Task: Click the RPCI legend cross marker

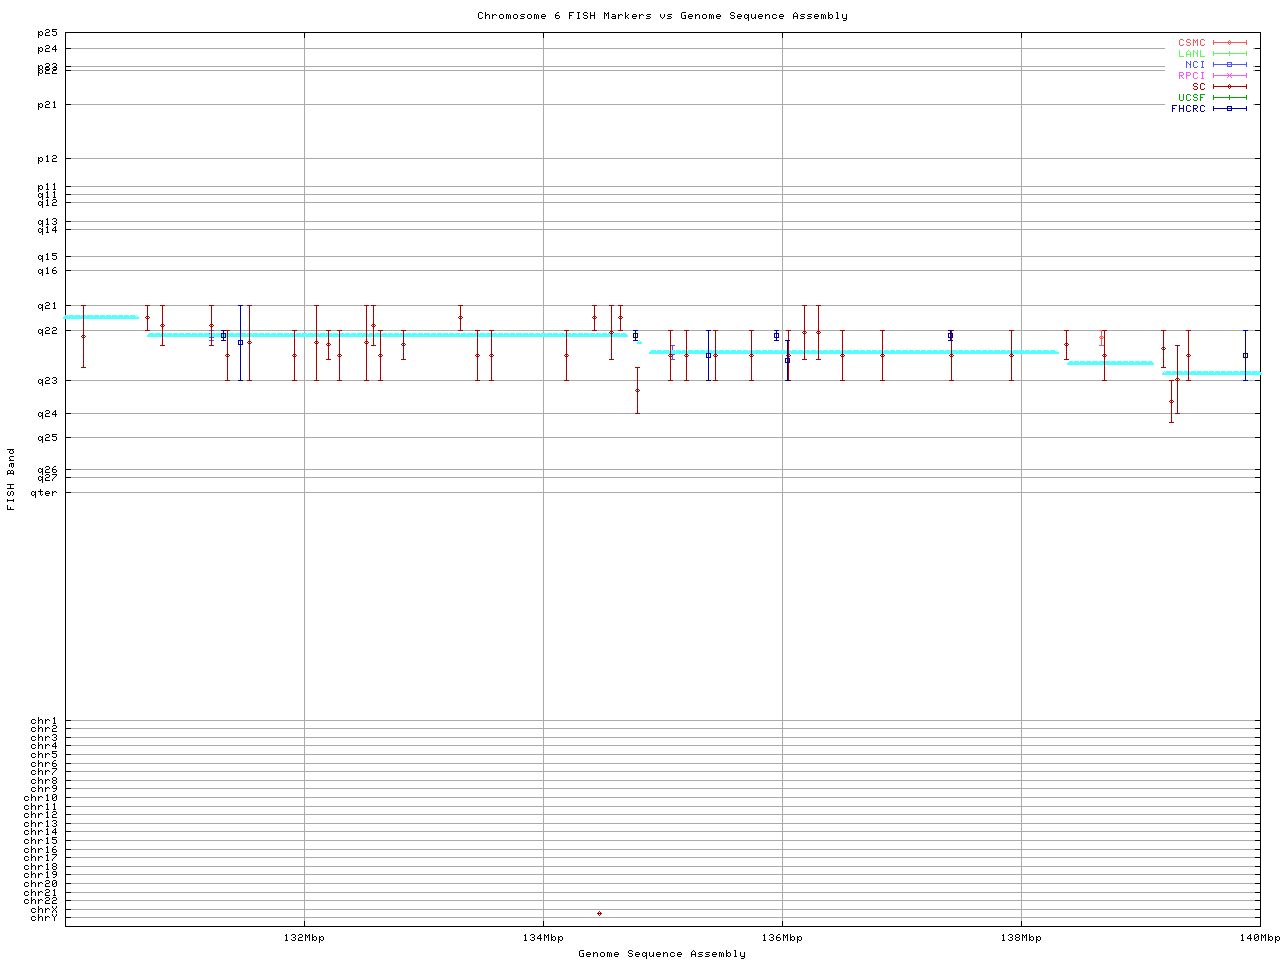Action: [1229, 76]
